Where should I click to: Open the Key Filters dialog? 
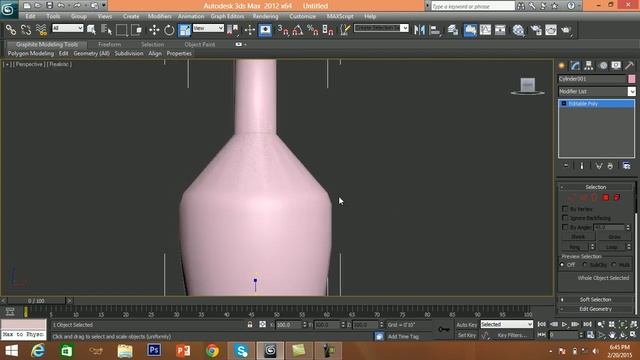click(x=512, y=335)
